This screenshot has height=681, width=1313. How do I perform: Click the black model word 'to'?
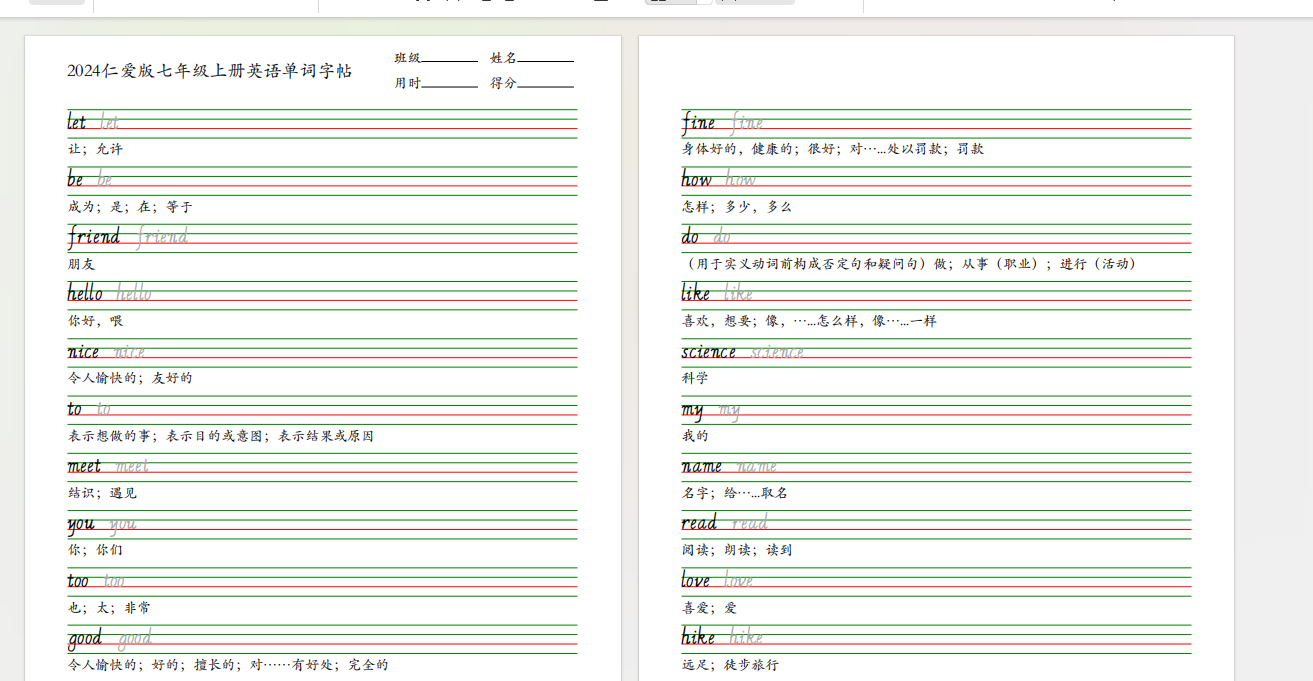[75, 409]
